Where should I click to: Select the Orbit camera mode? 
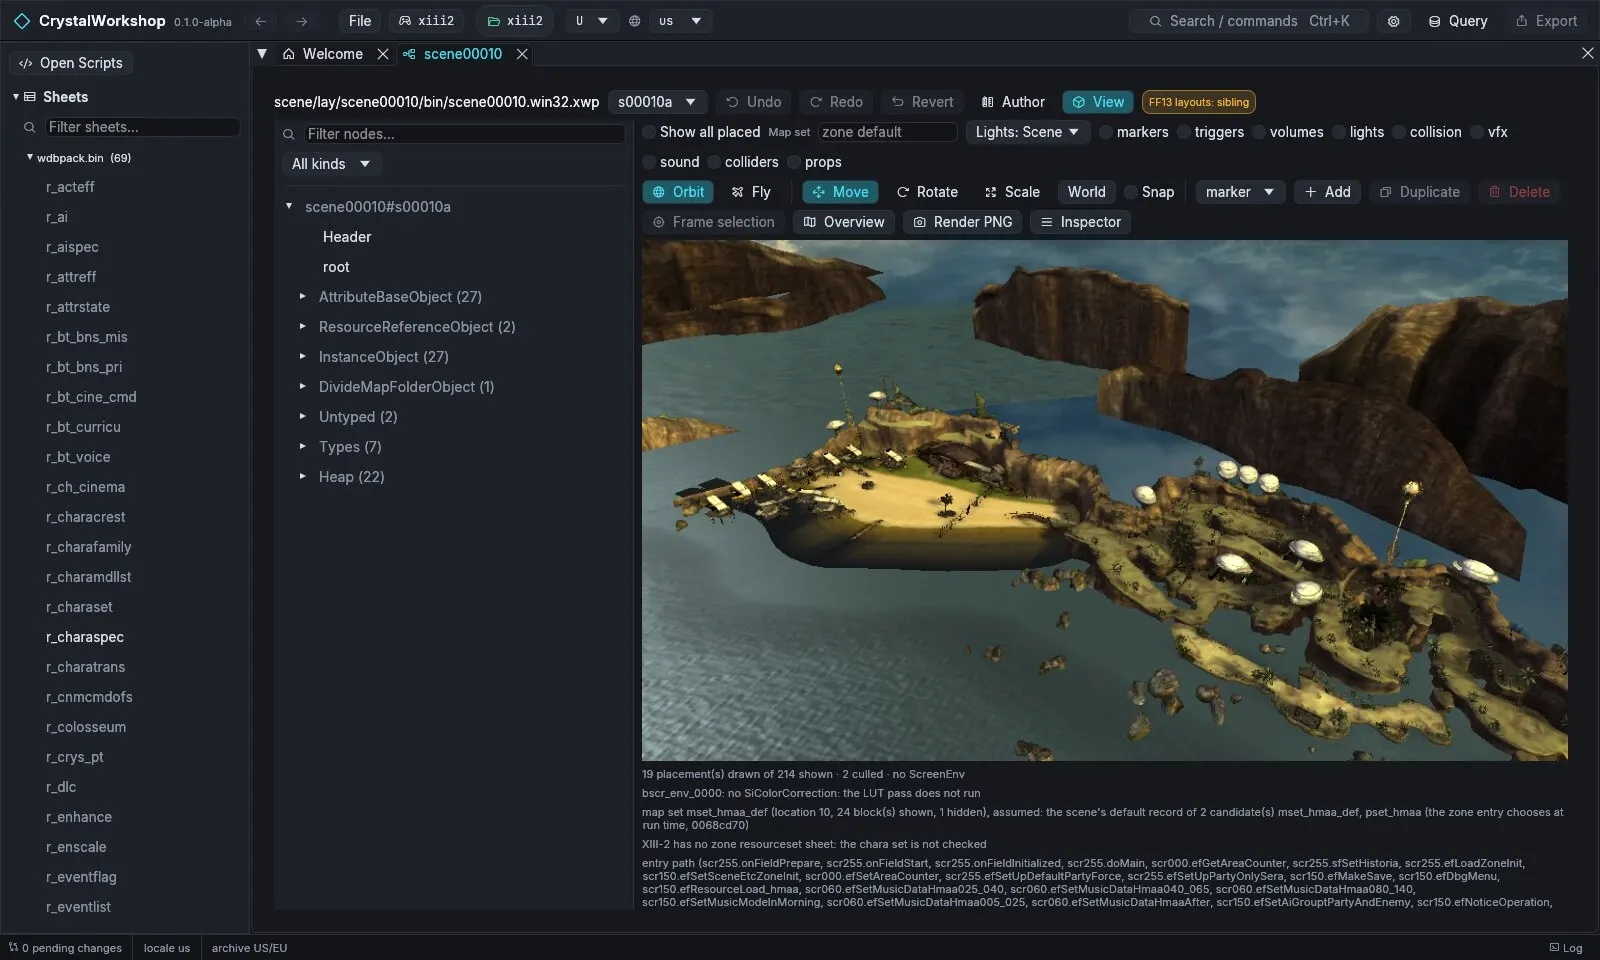tap(678, 192)
